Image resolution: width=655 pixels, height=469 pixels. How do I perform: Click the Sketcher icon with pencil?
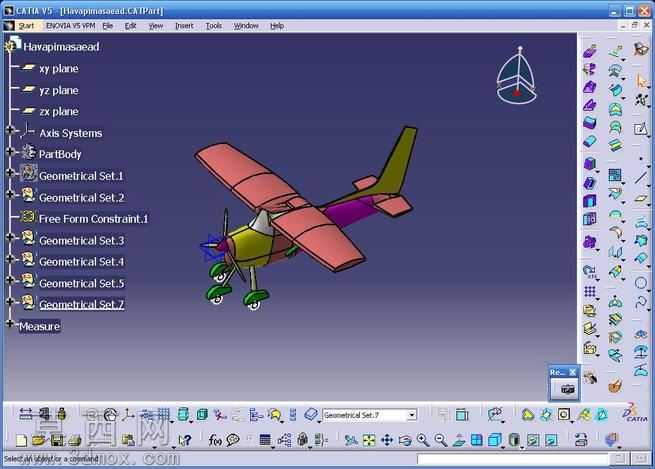click(x=641, y=129)
